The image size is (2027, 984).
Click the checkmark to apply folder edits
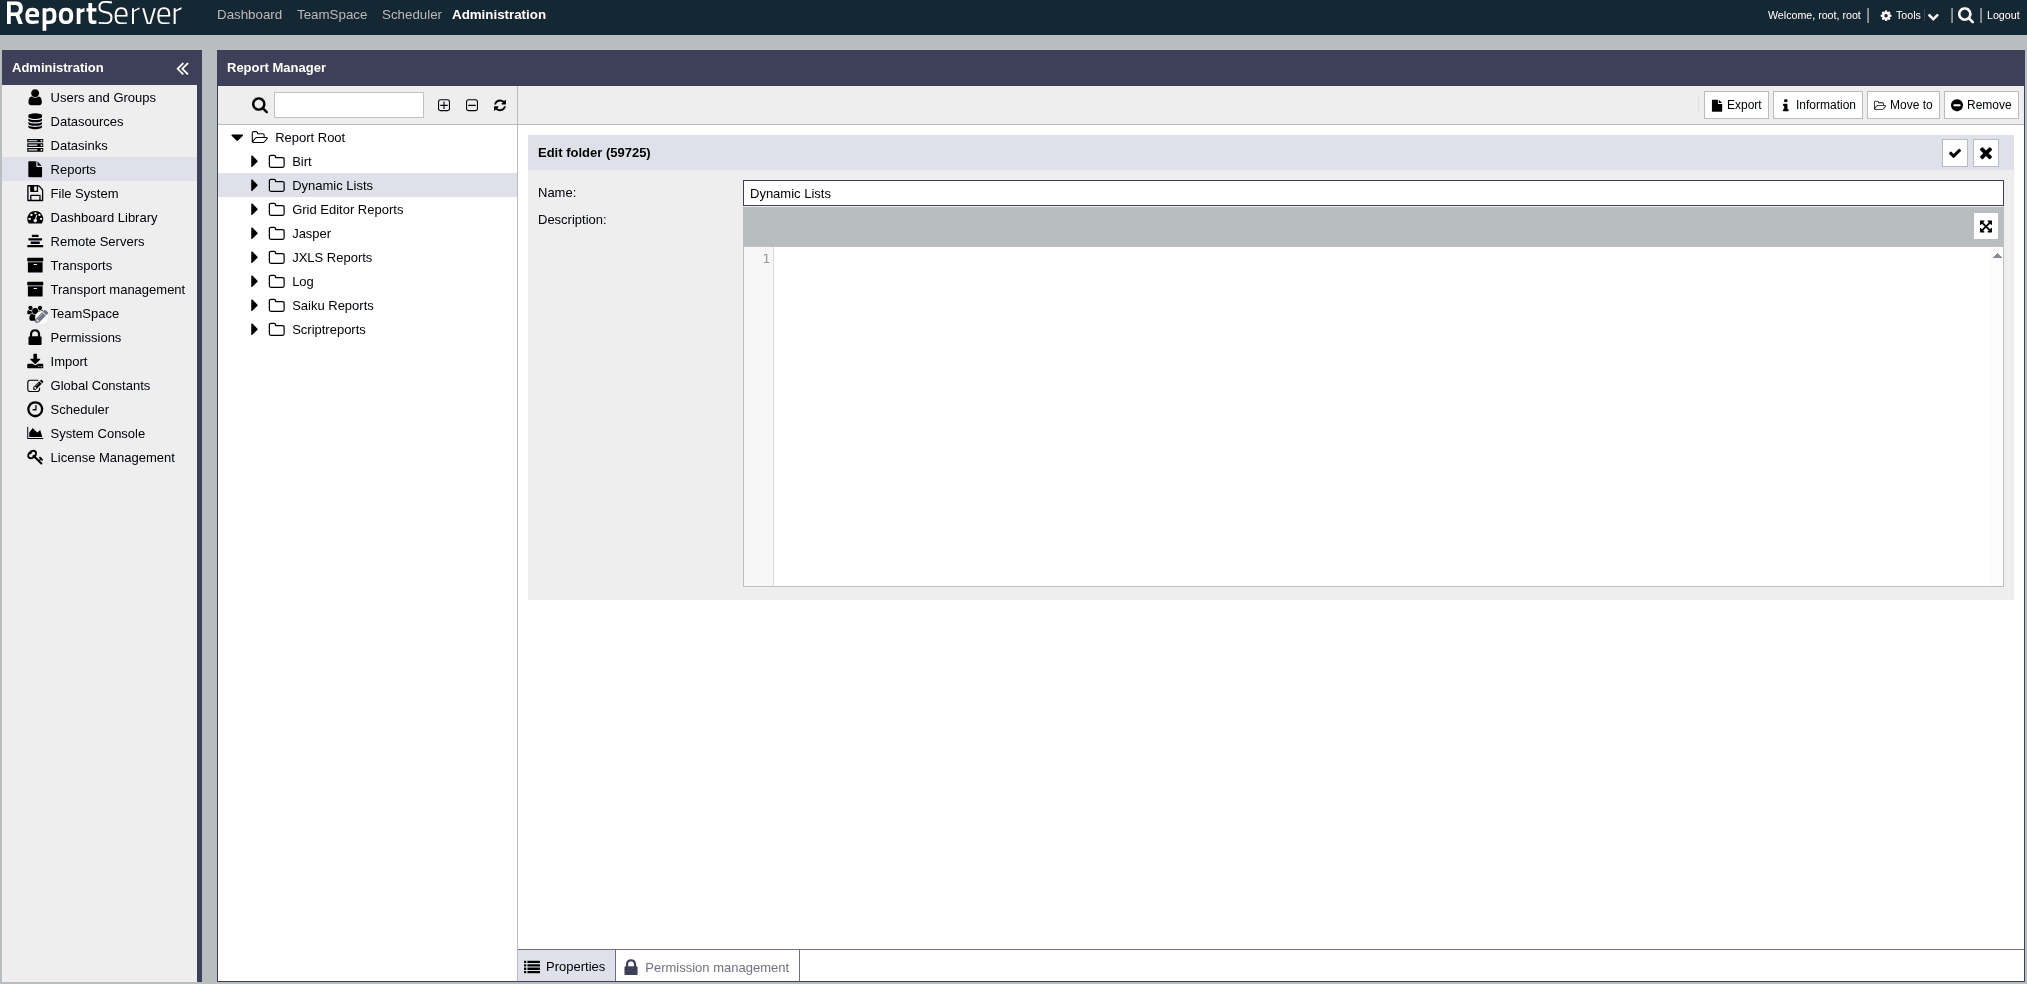tap(1955, 153)
